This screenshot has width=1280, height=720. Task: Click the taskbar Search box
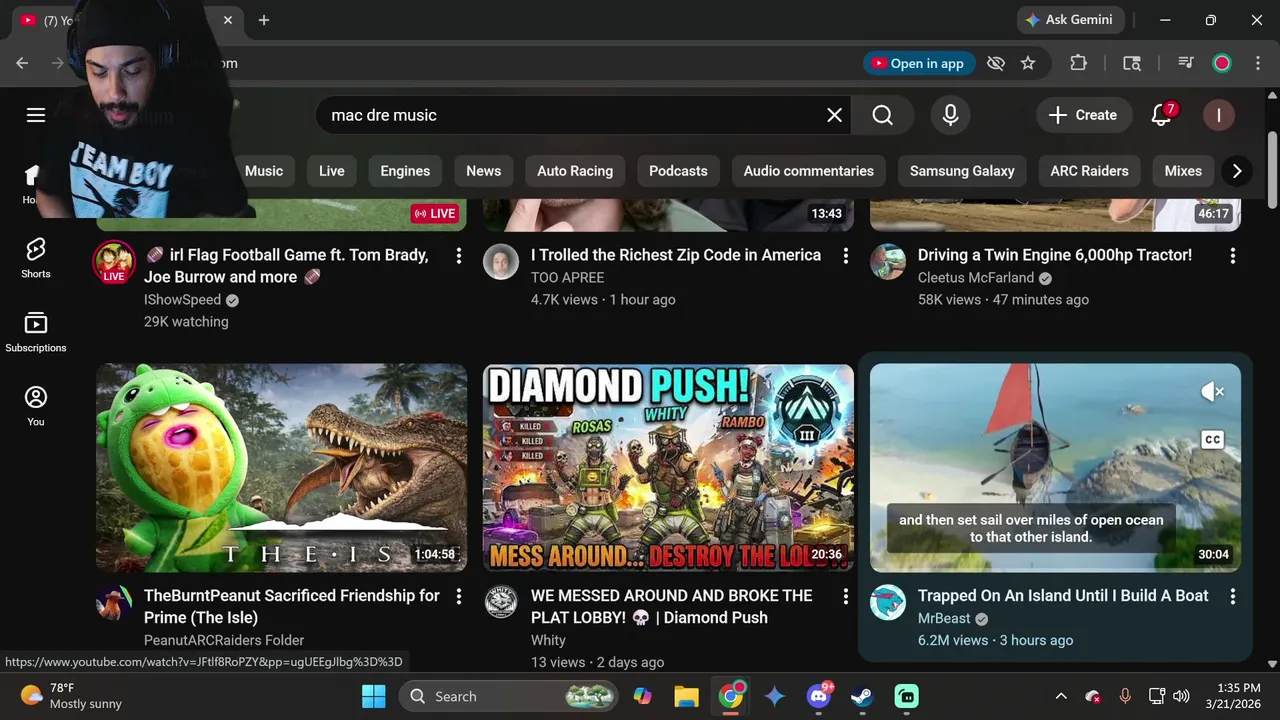pyautogui.click(x=509, y=696)
